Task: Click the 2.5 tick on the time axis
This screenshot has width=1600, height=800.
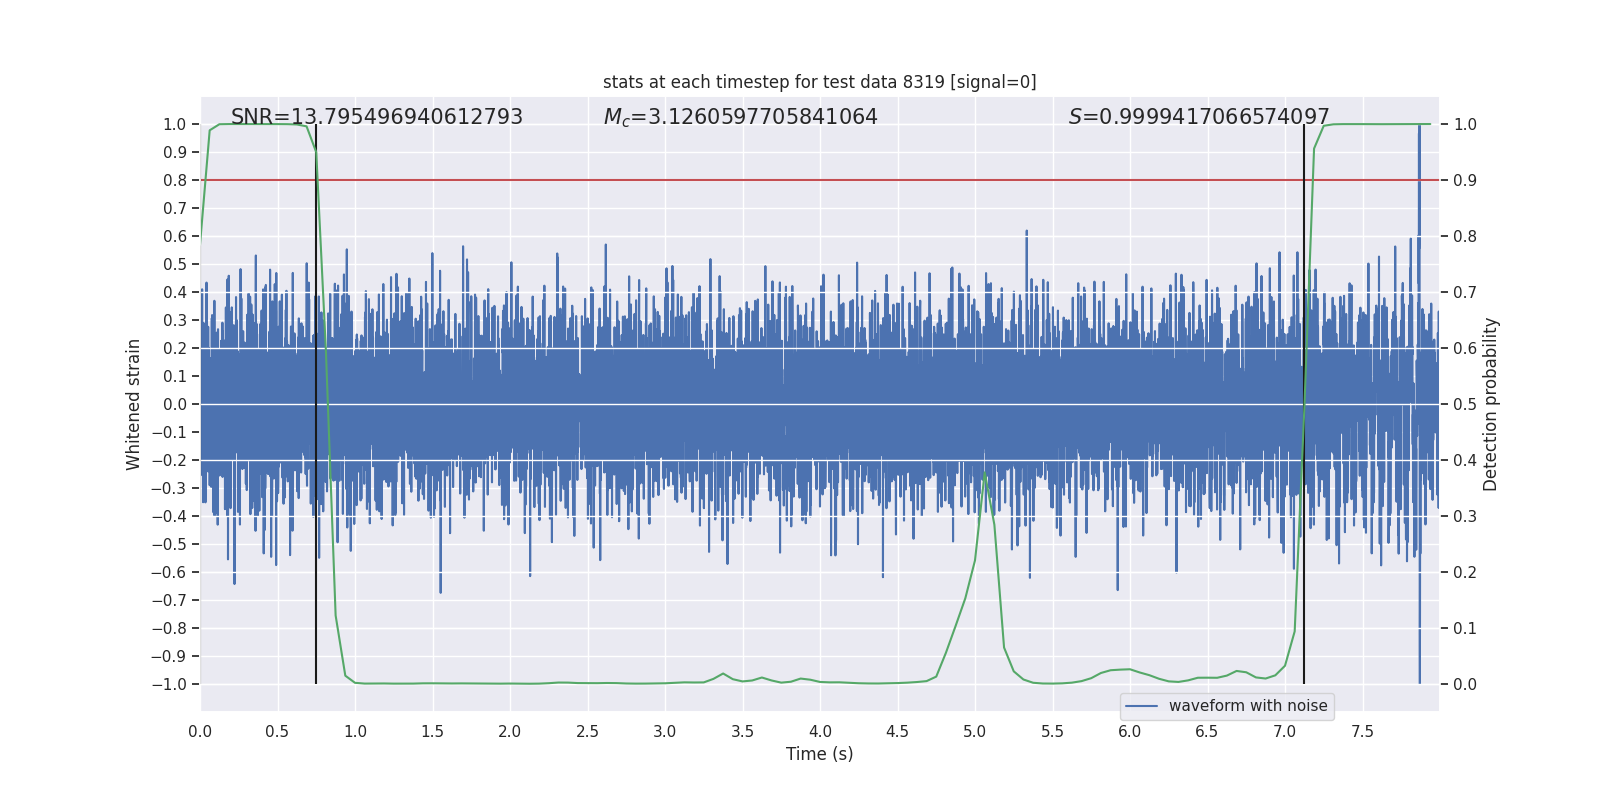Action: [587, 731]
